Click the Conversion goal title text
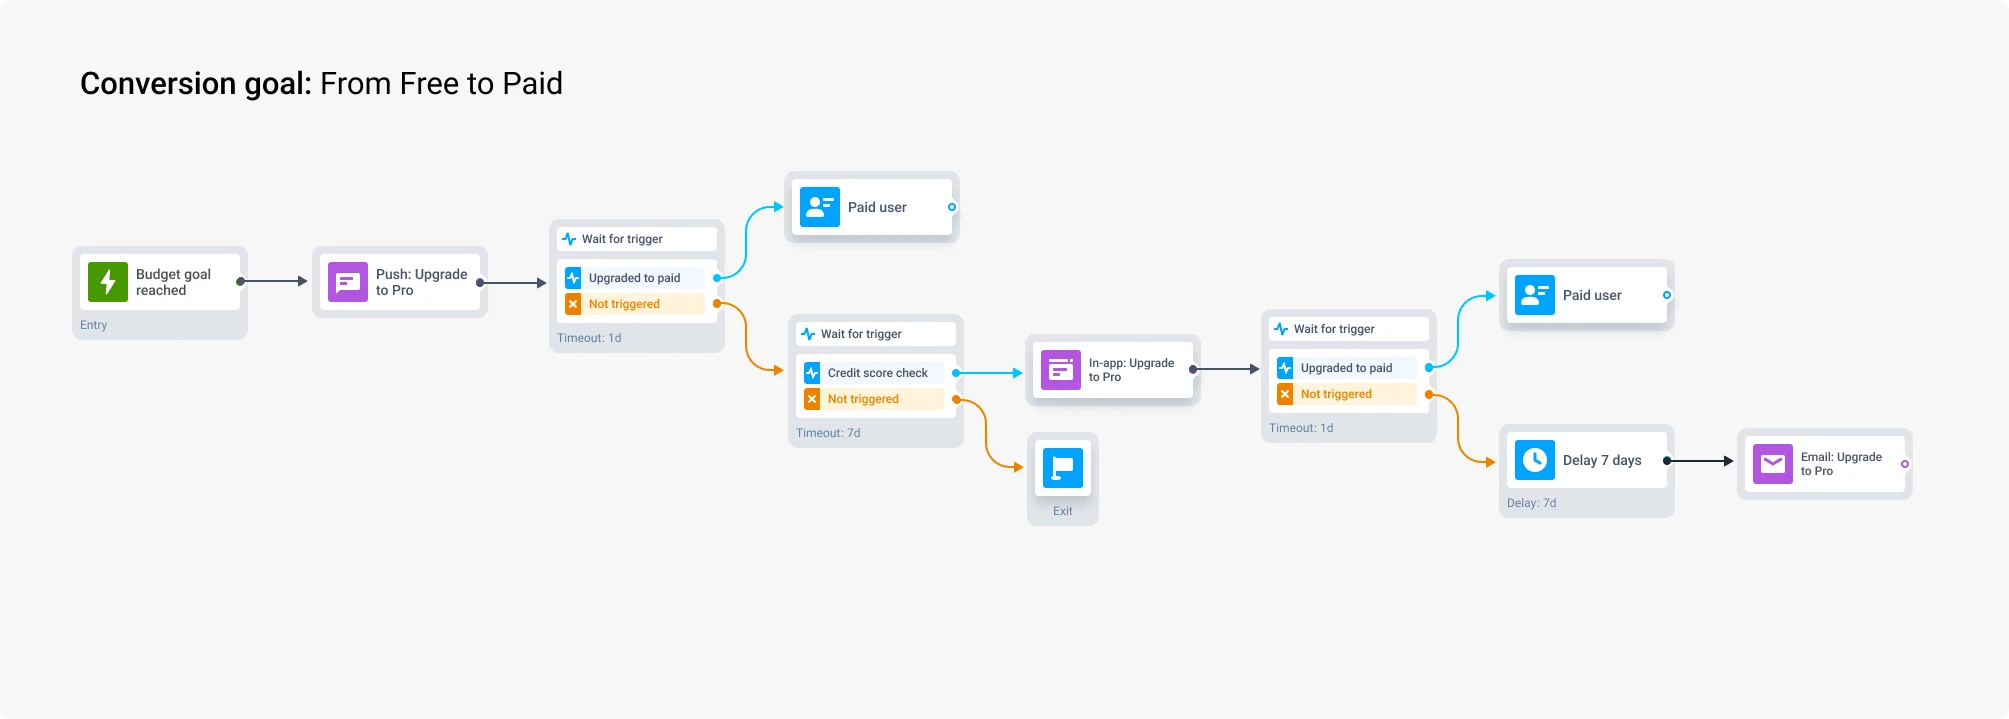Image resolution: width=2009 pixels, height=719 pixels. [x=321, y=83]
